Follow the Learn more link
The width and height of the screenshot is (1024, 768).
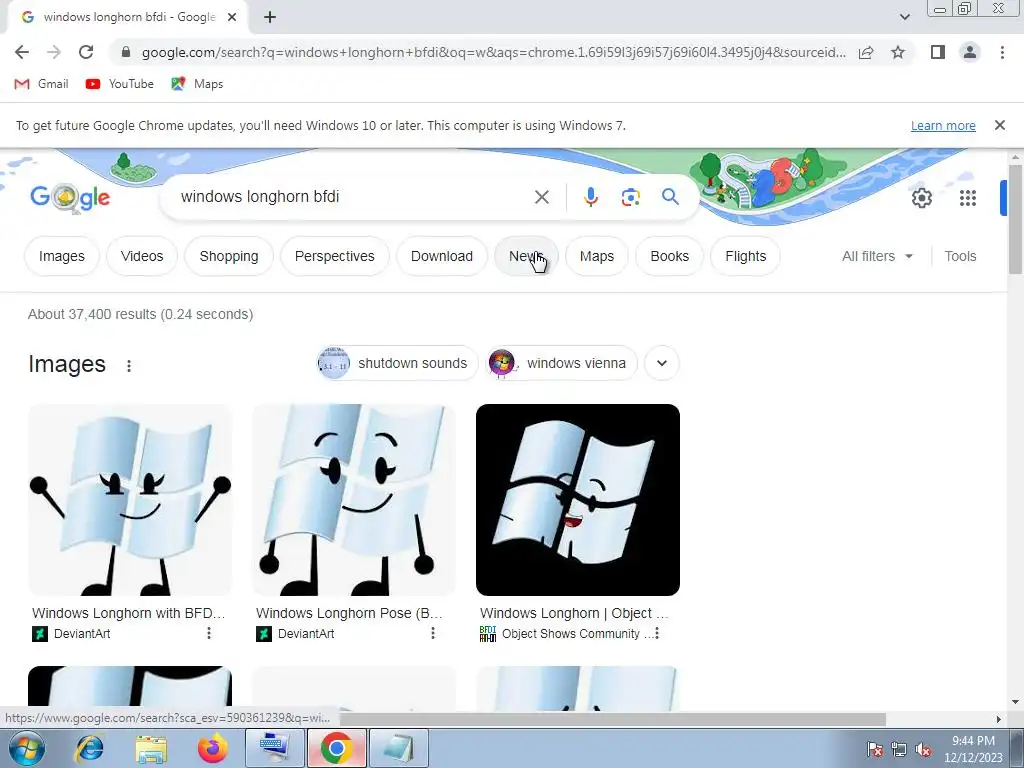pyautogui.click(x=943, y=125)
